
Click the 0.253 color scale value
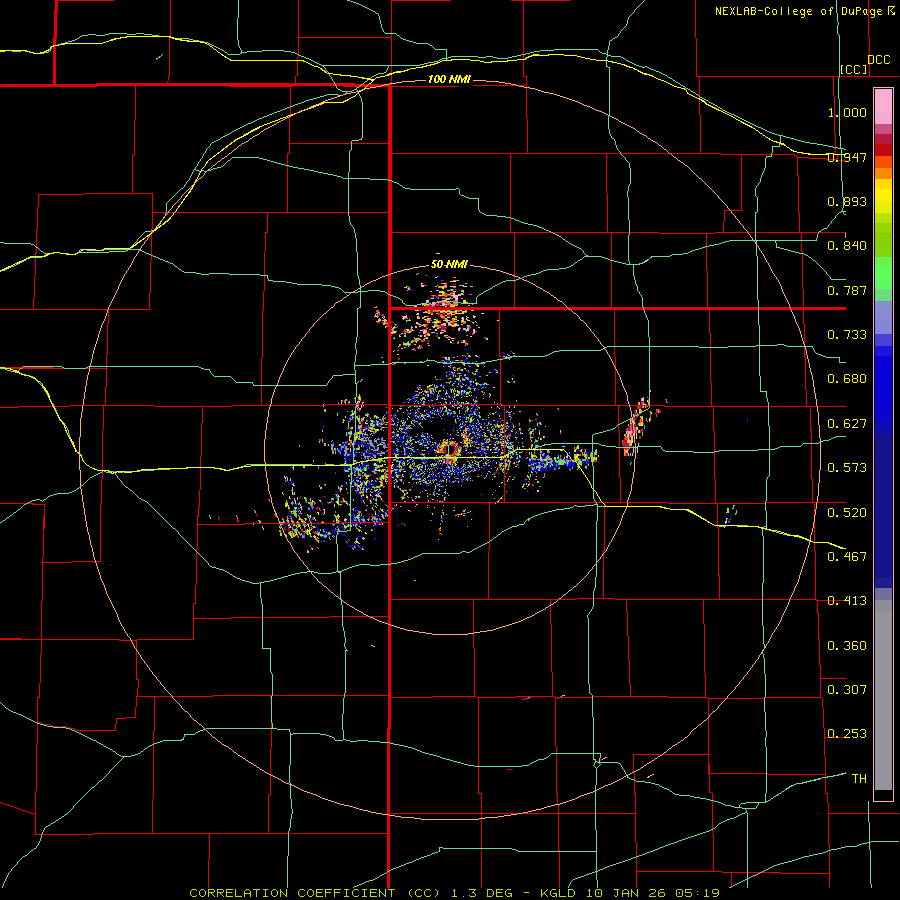tap(847, 734)
